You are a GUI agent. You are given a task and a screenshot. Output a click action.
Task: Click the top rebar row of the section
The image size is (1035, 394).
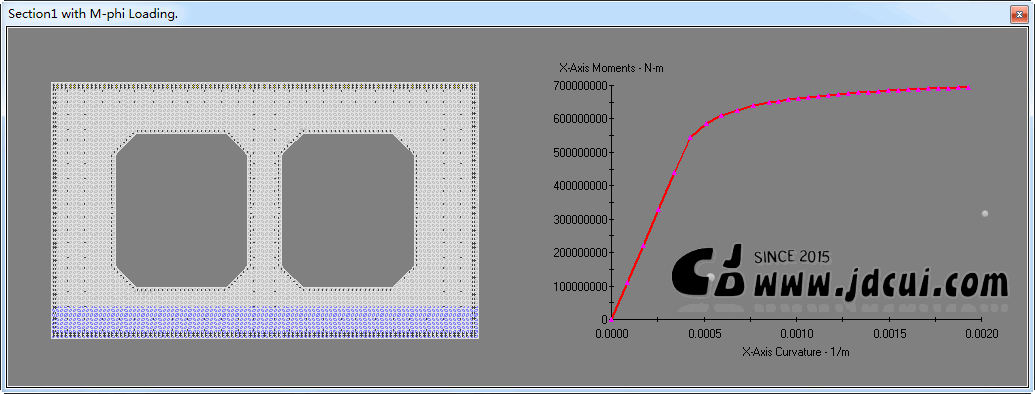click(x=265, y=86)
